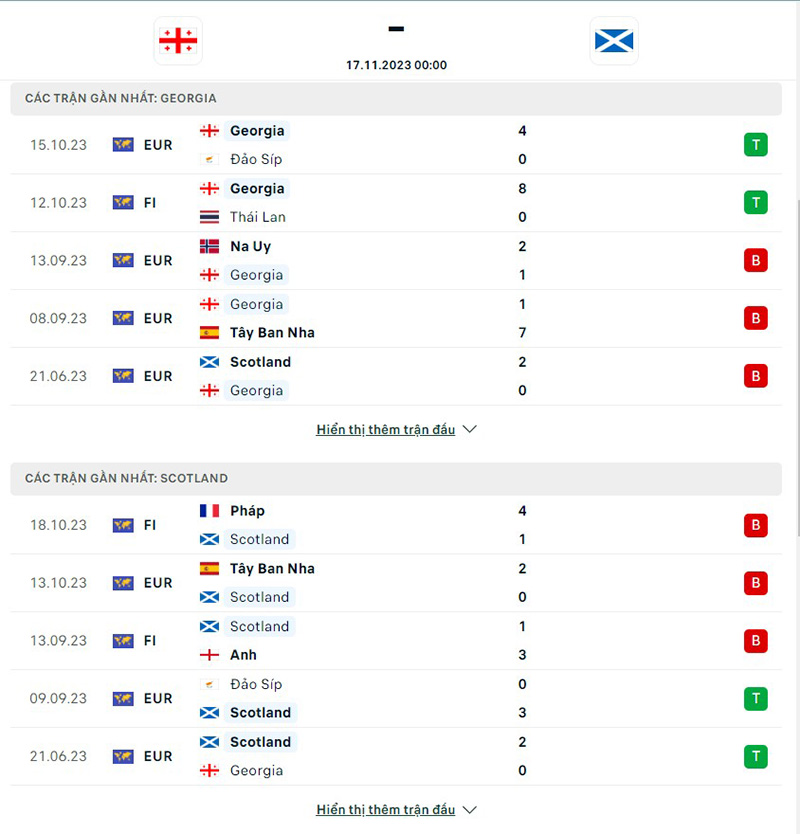Click the France flag next to Pháp
This screenshot has height=834, width=800.
point(210,510)
